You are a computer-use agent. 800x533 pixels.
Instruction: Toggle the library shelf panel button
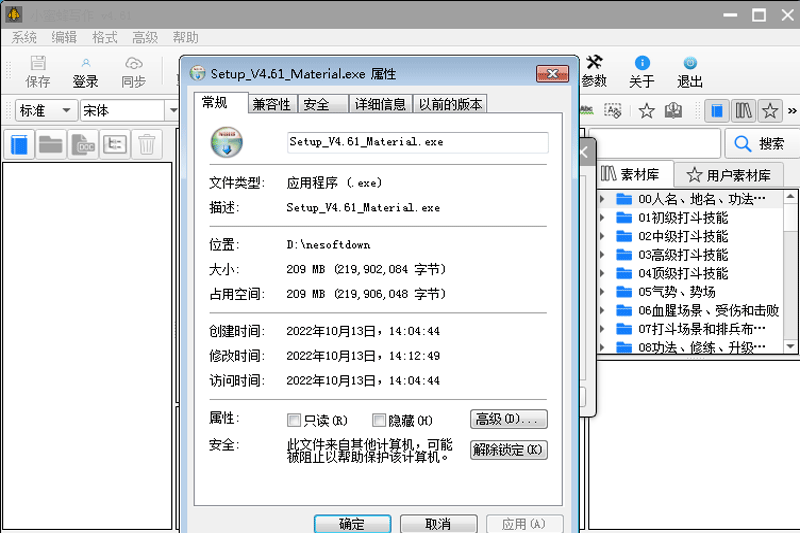tap(743, 111)
